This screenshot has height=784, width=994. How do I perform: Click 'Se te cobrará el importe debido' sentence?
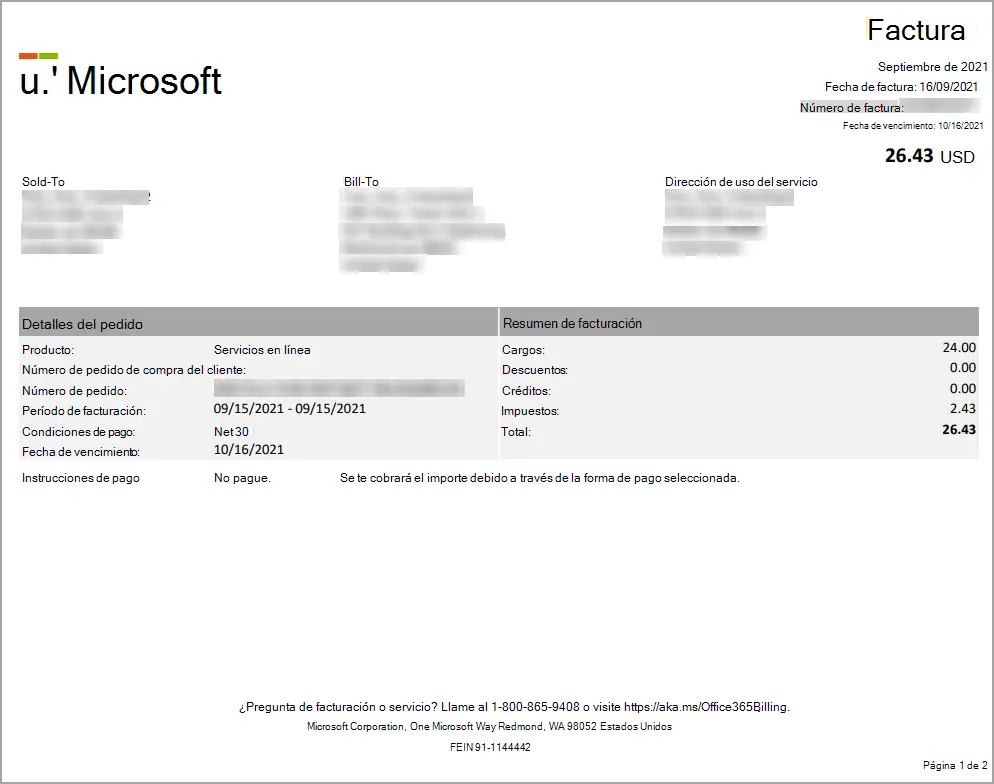coord(539,478)
